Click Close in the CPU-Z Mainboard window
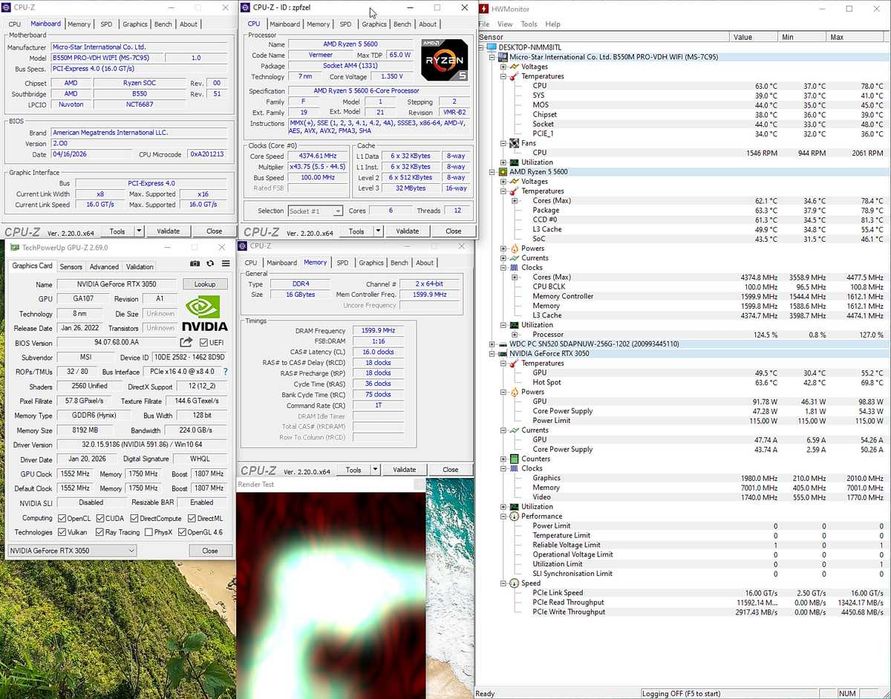This screenshot has width=891, height=699. pos(214,231)
